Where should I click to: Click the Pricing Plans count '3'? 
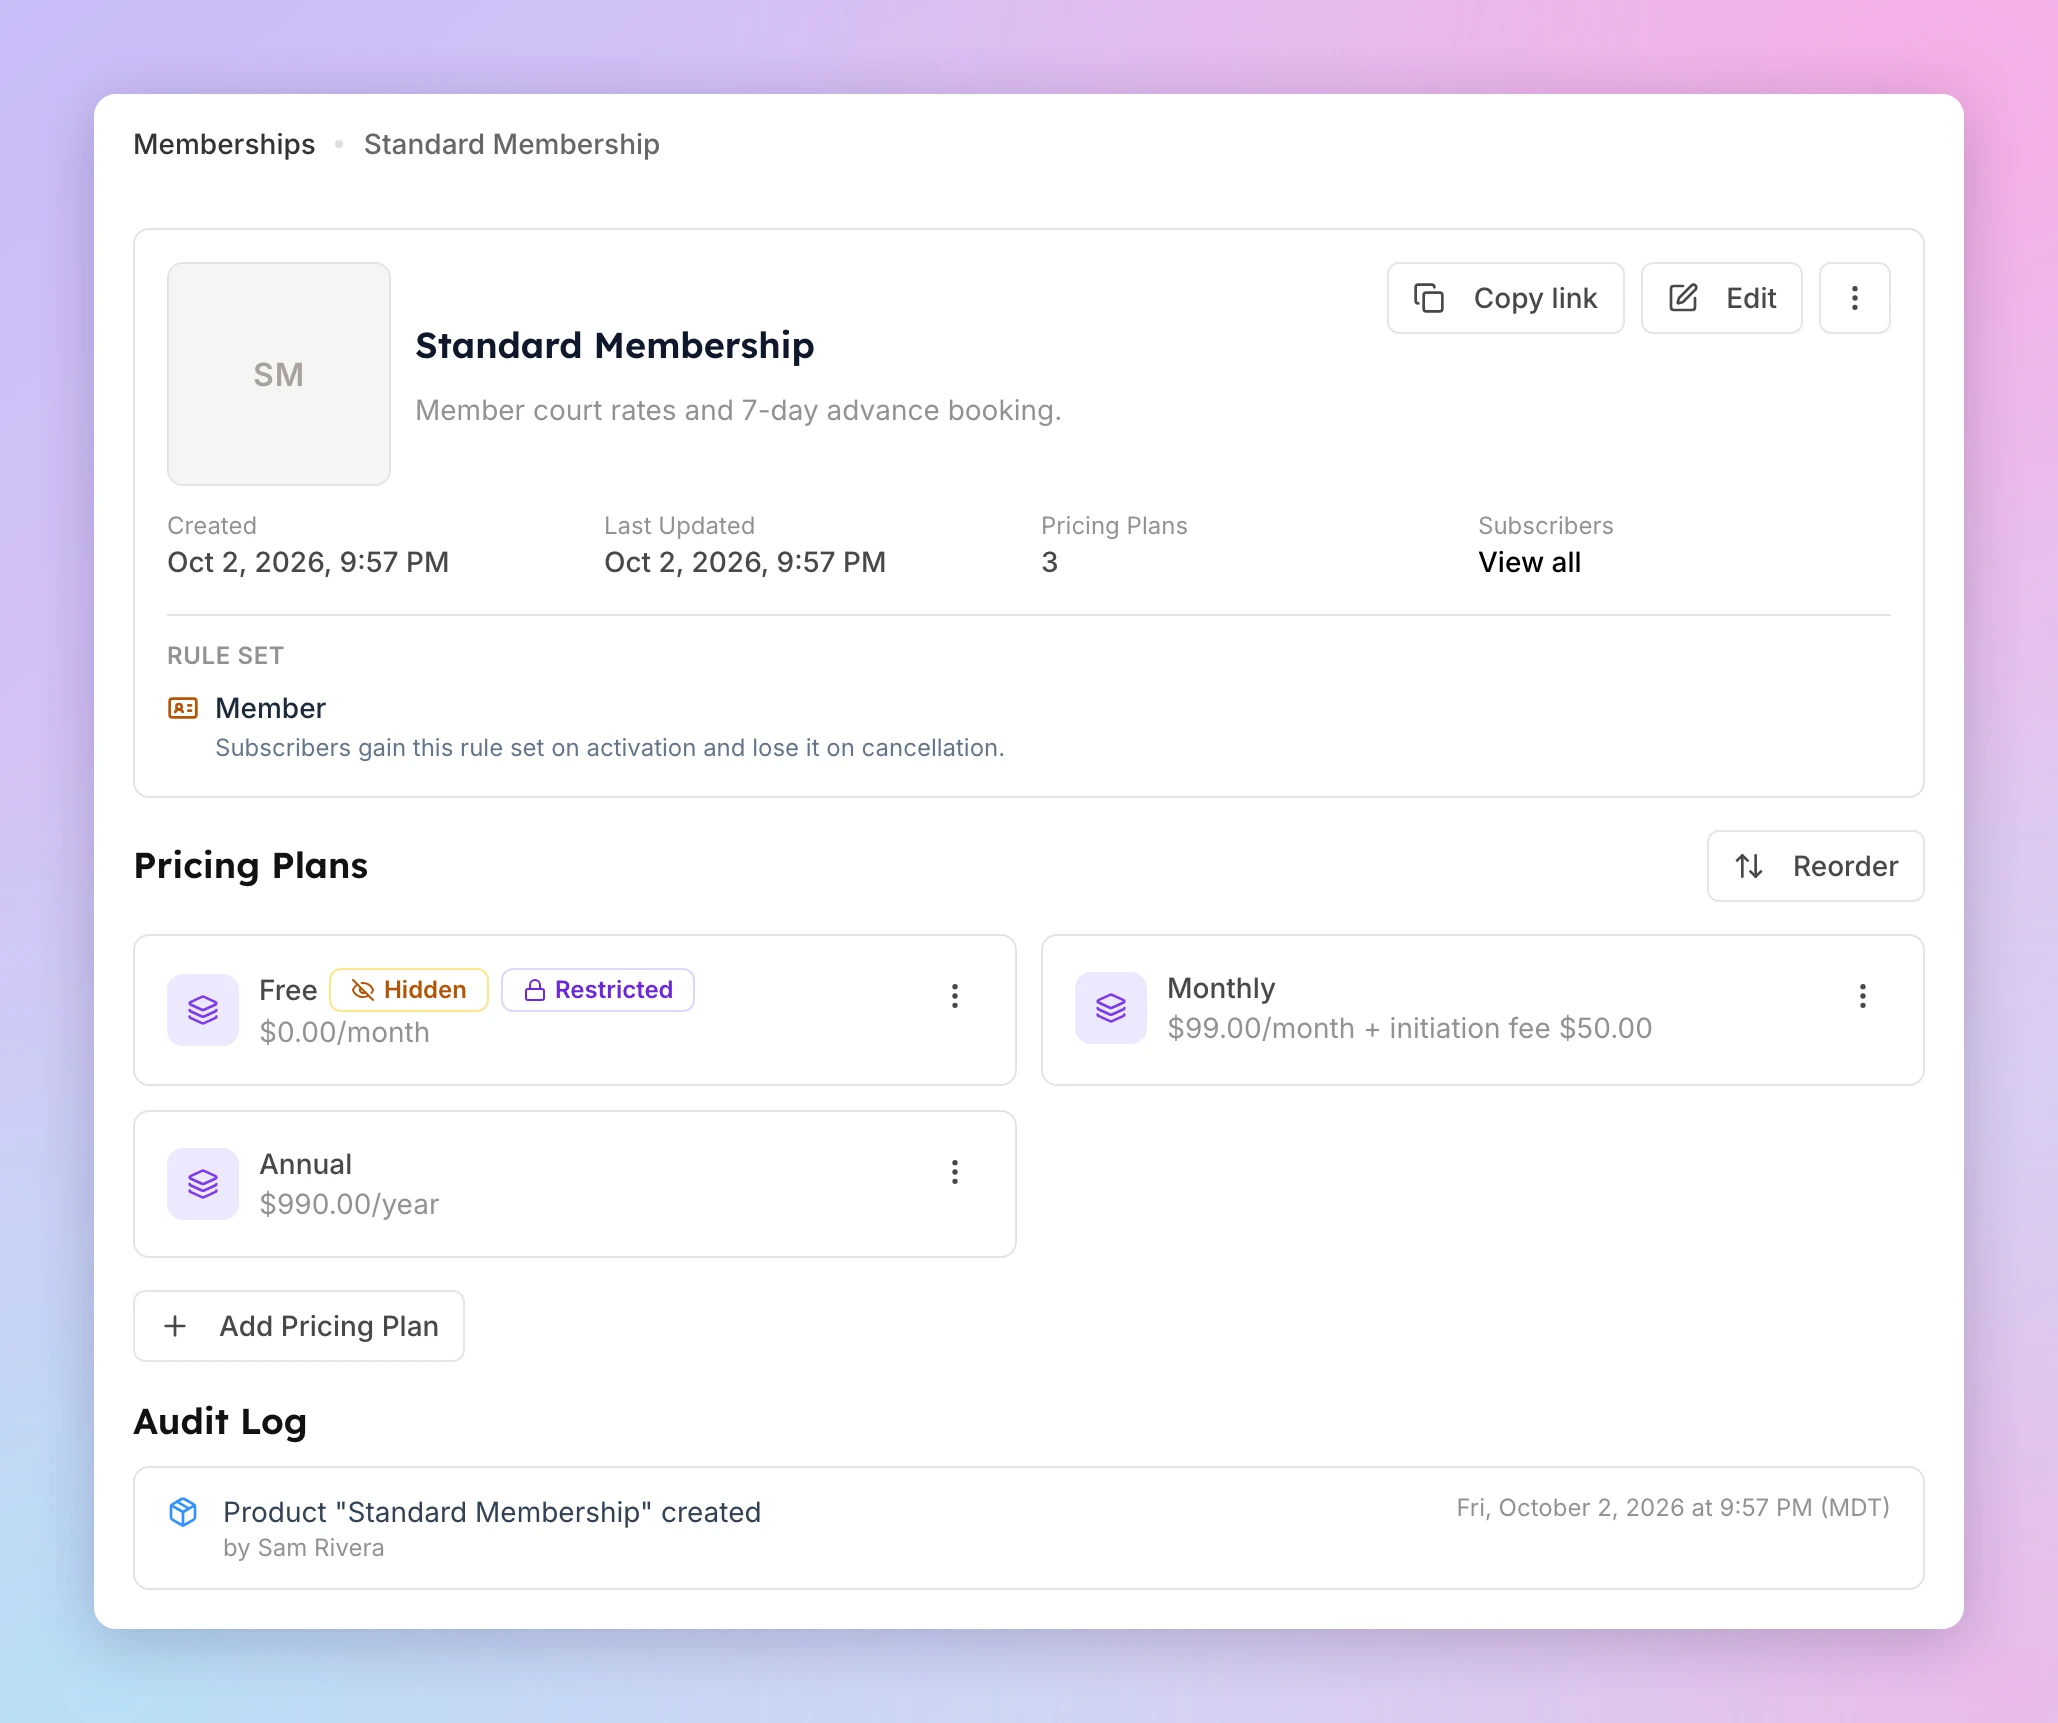coord(1049,562)
